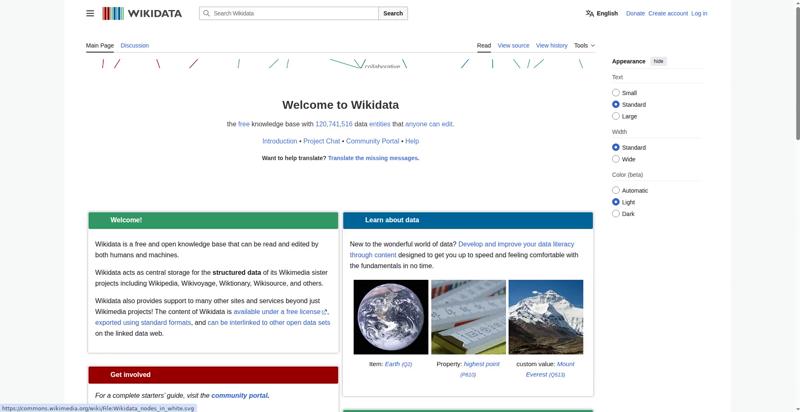Select the Dark color mode

[616, 214]
